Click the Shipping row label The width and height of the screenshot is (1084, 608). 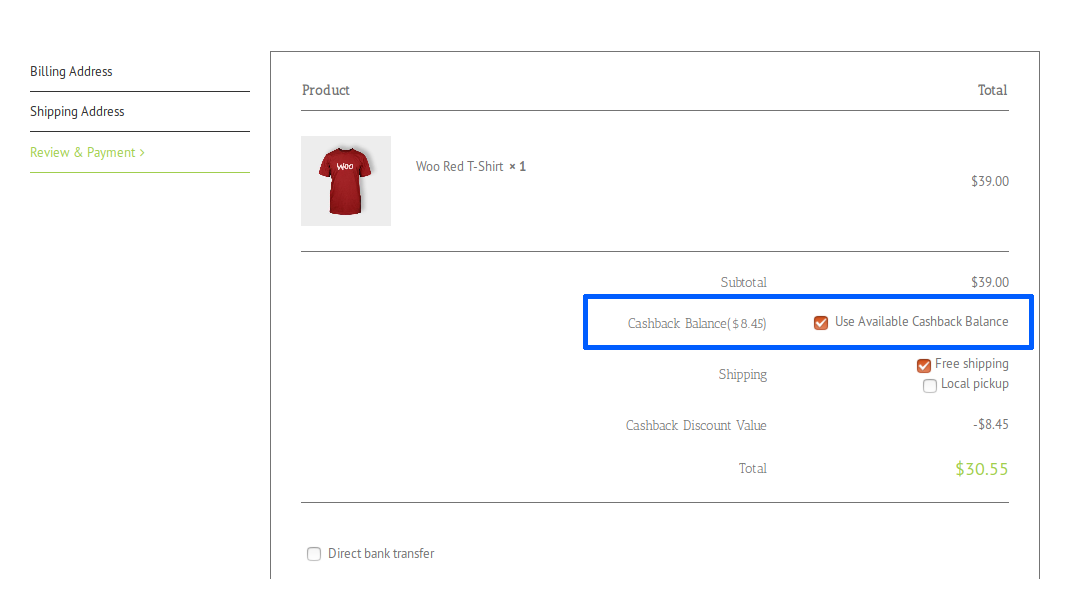(742, 374)
